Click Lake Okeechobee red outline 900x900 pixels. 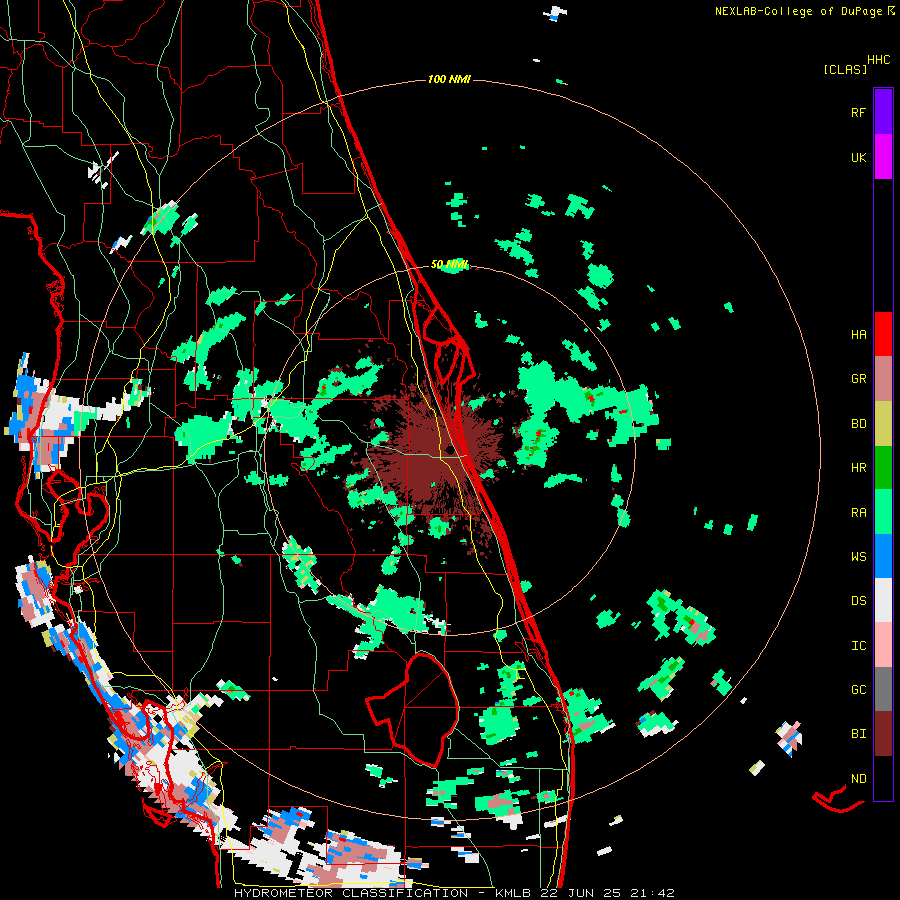412,709
